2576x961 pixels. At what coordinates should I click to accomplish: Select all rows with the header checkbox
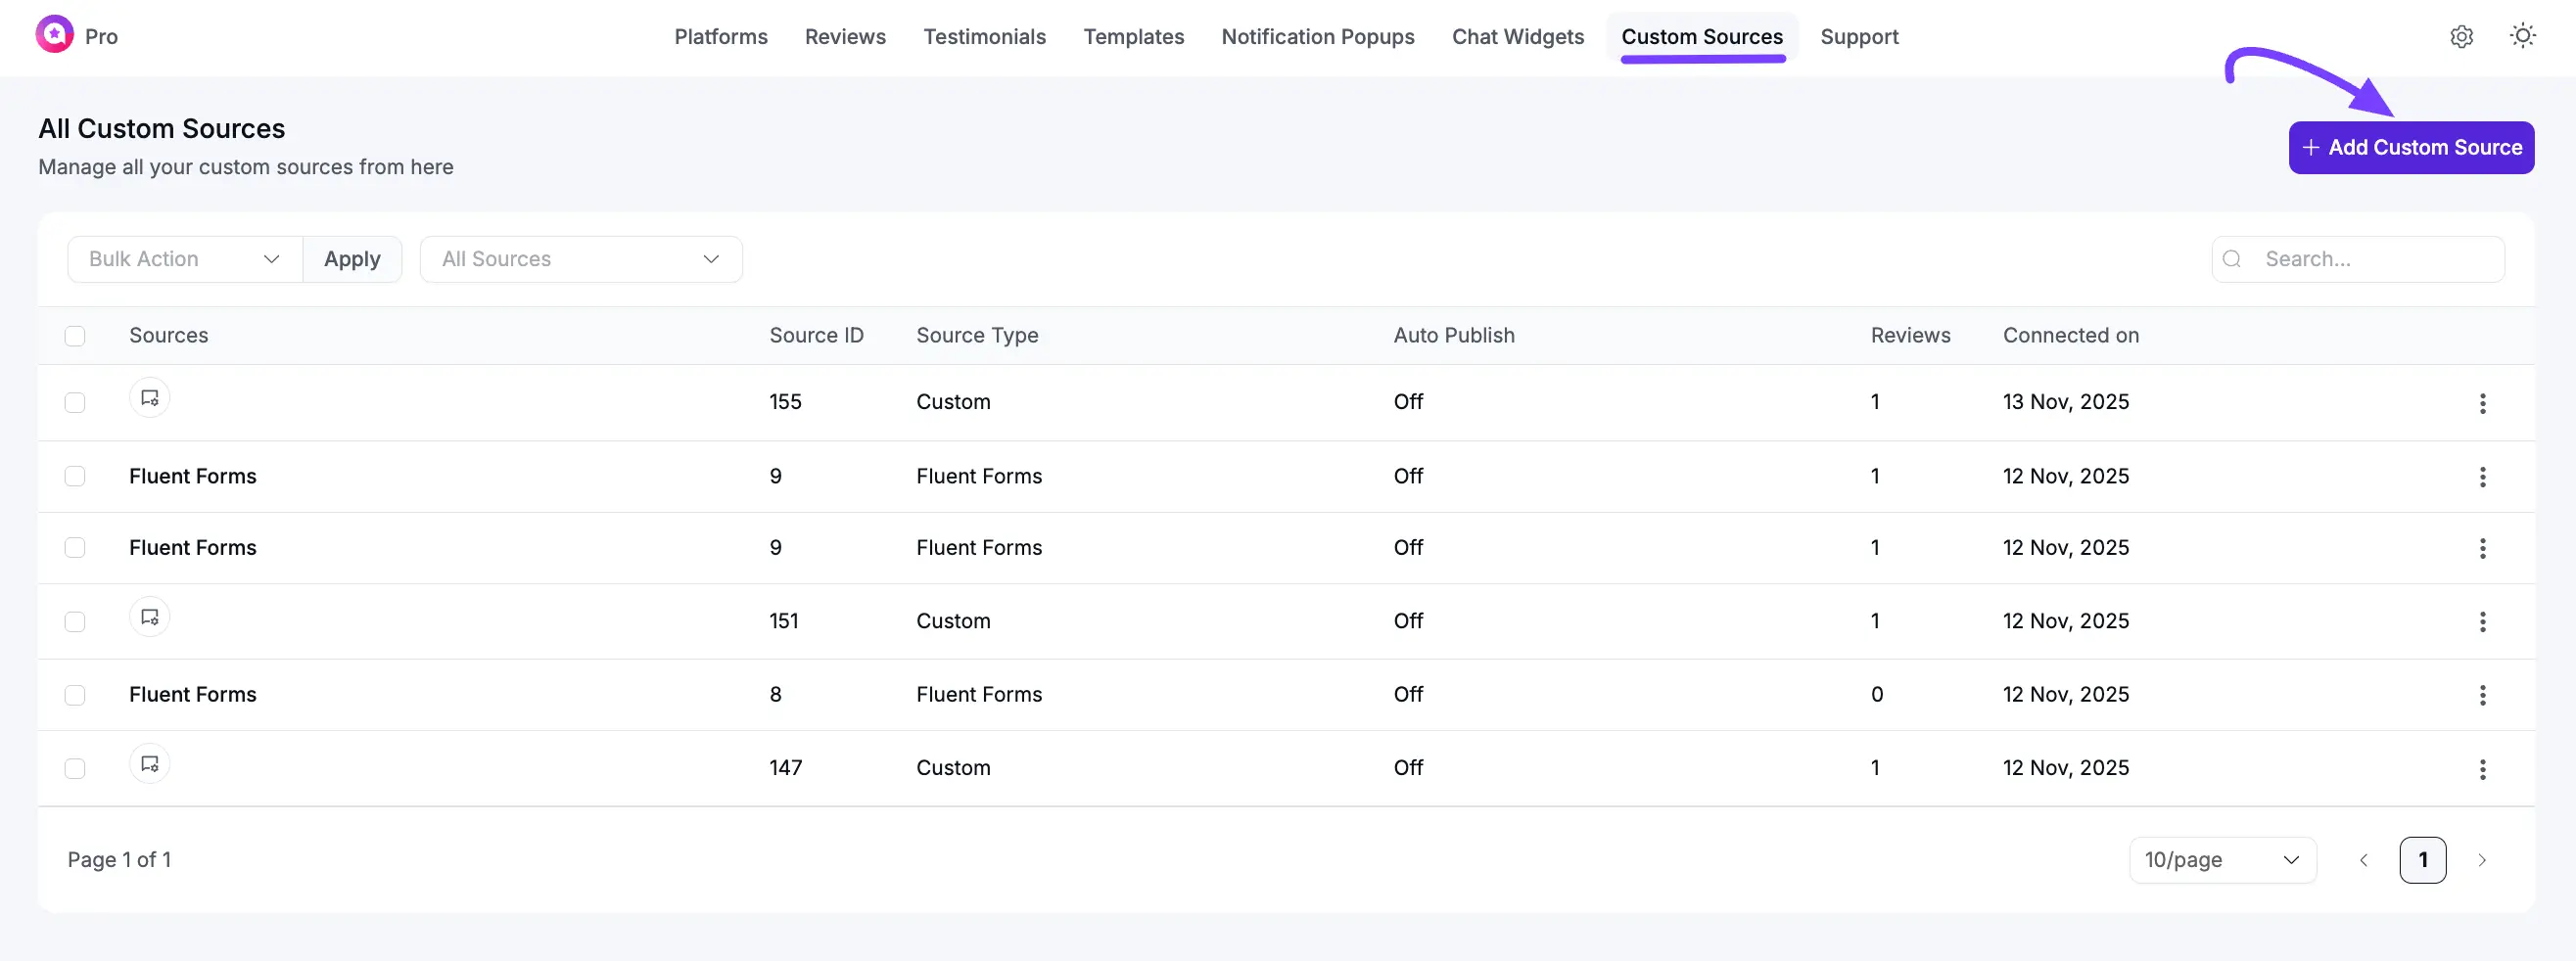(x=75, y=336)
